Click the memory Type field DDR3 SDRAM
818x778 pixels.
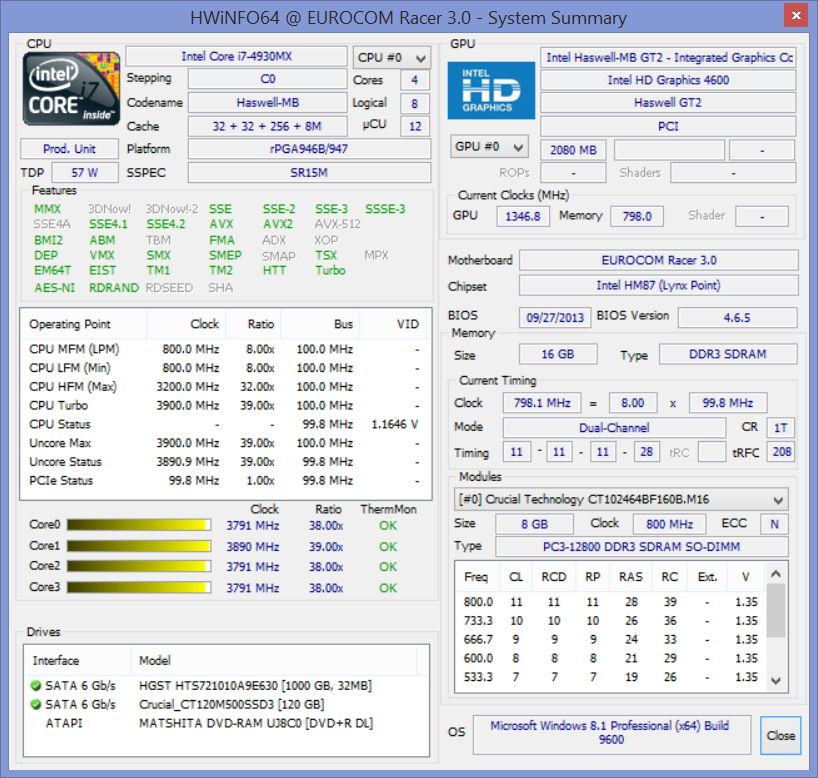728,354
